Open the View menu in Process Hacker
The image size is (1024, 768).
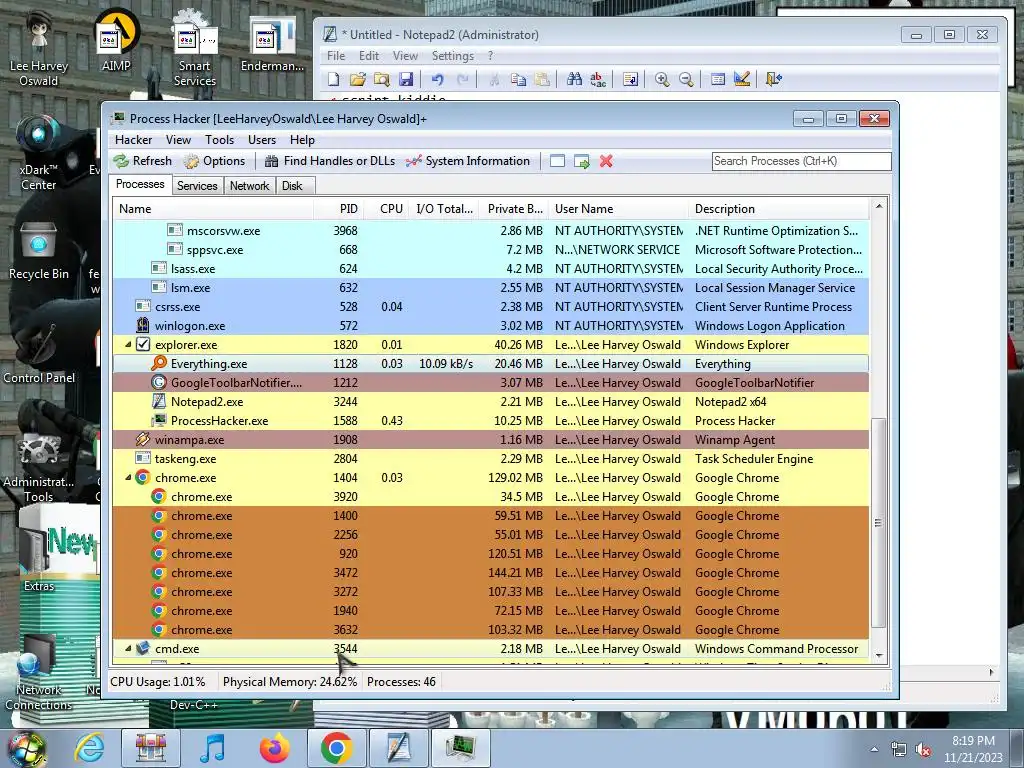pyautogui.click(x=178, y=140)
